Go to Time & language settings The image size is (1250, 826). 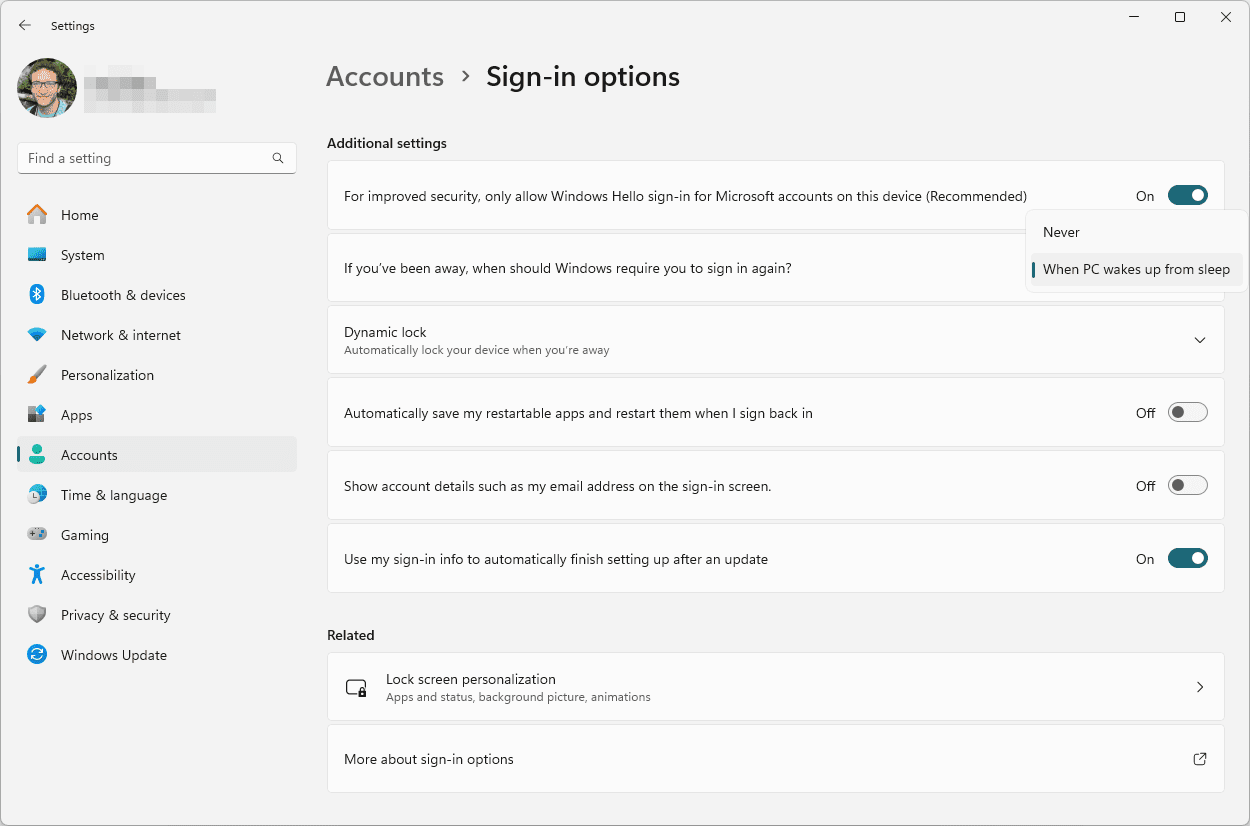113,495
